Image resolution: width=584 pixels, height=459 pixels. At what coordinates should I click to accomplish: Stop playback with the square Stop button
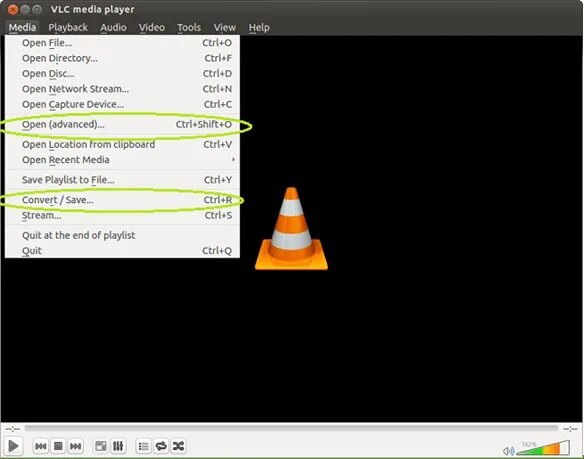[x=58, y=446]
